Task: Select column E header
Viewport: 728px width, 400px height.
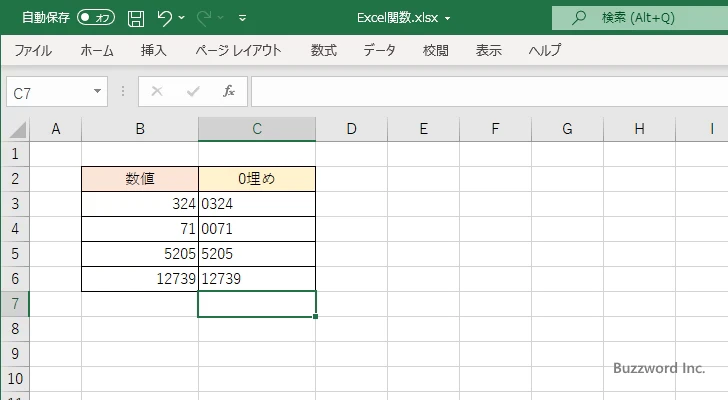Action: click(423, 129)
